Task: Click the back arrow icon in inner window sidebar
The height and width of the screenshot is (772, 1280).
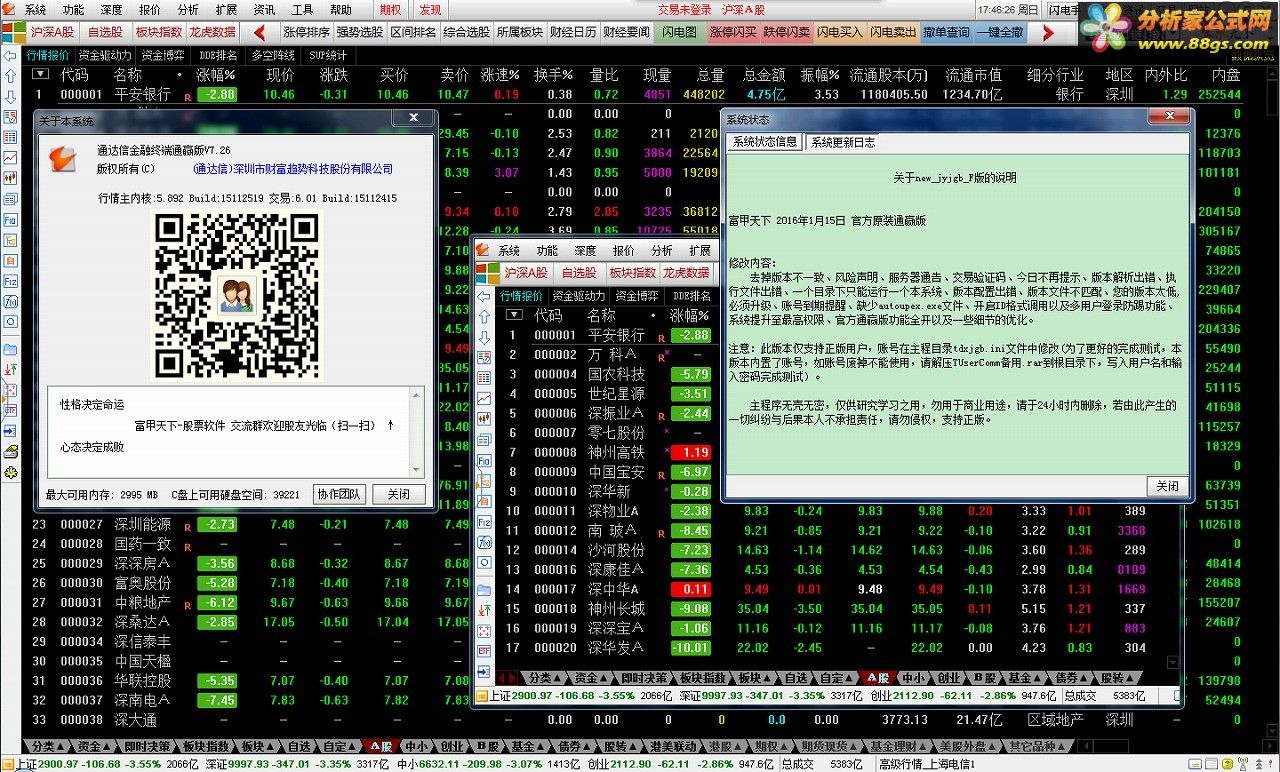Action: click(x=484, y=297)
